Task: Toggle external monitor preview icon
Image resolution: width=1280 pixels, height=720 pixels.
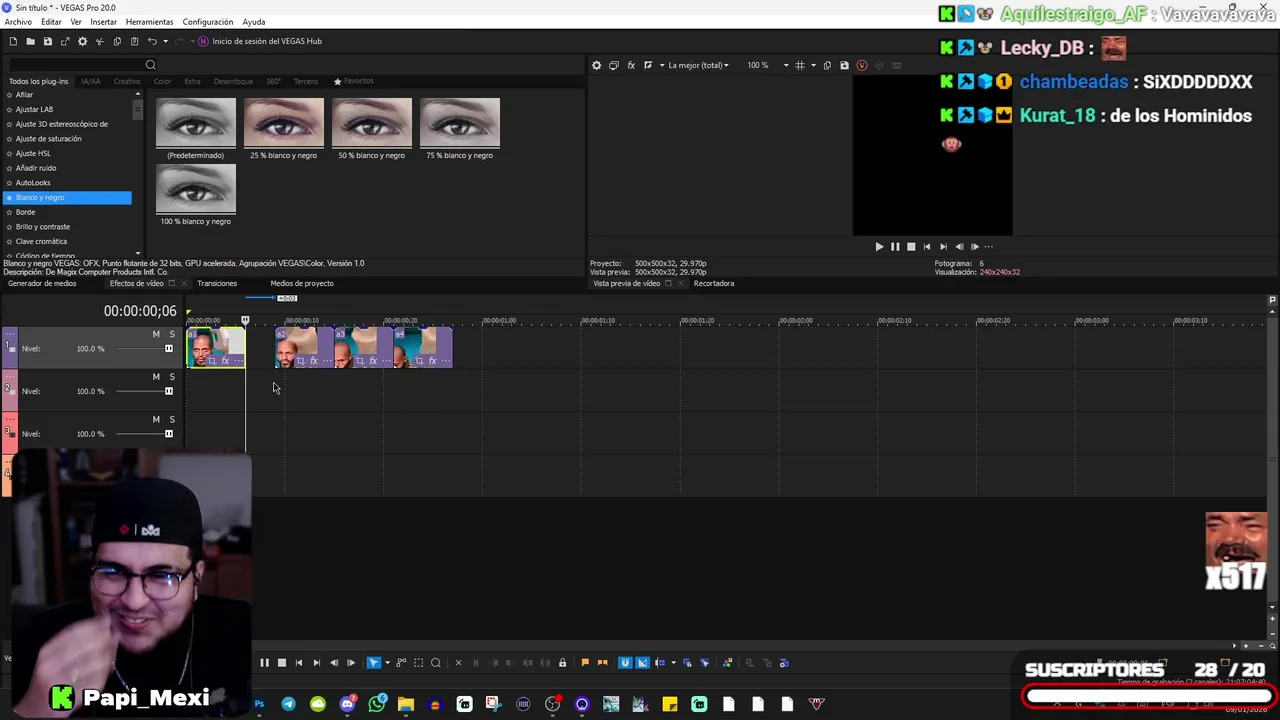Action: click(x=614, y=65)
